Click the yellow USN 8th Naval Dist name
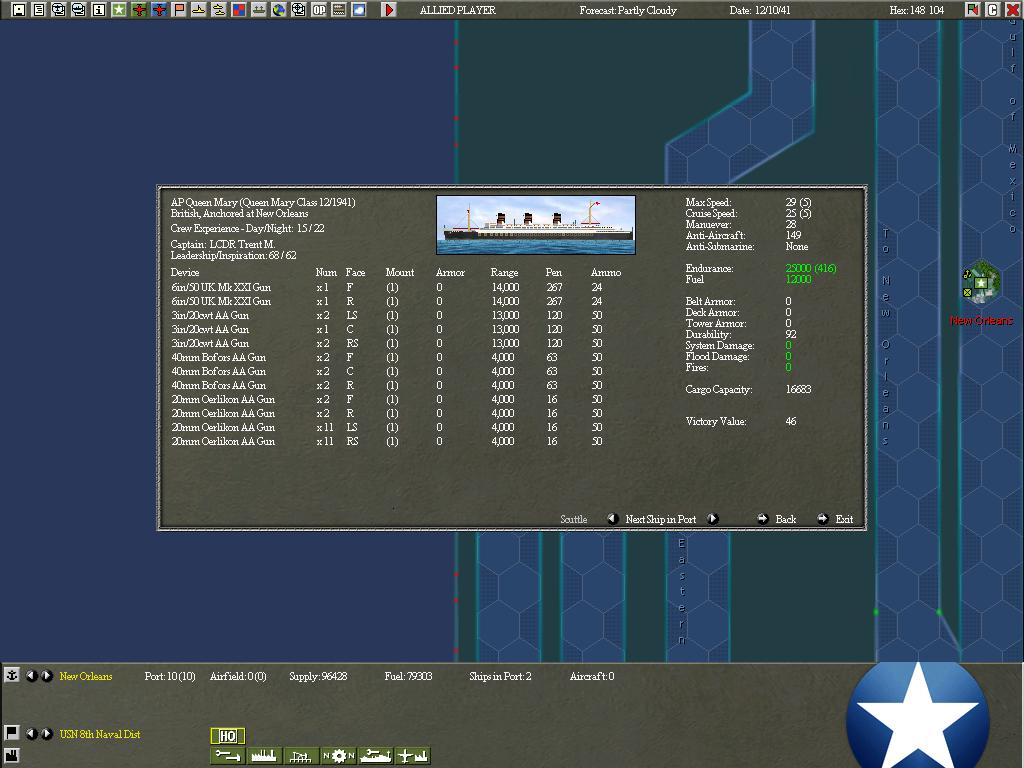The height and width of the screenshot is (768, 1024). pos(100,734)
